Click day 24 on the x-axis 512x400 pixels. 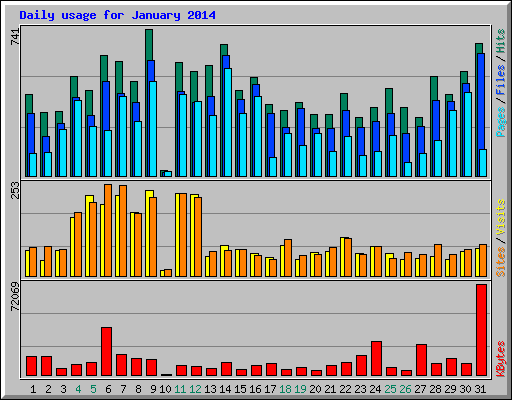click(x=375, y=389)
